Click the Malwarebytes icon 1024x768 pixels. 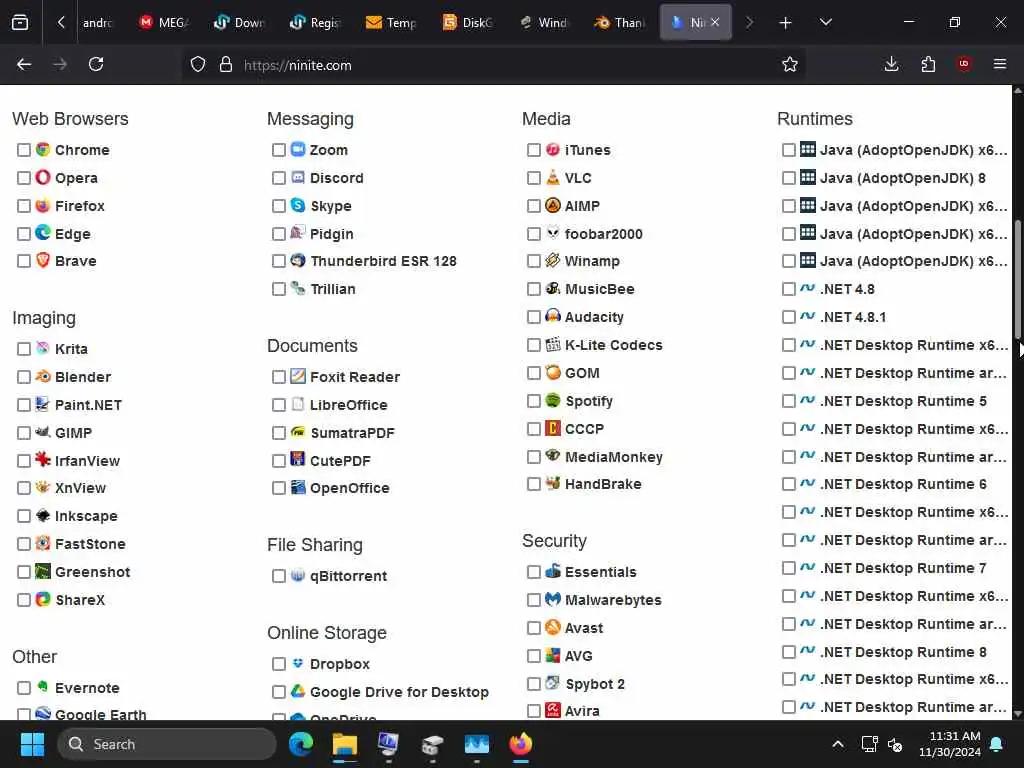[x=553, y=599]
